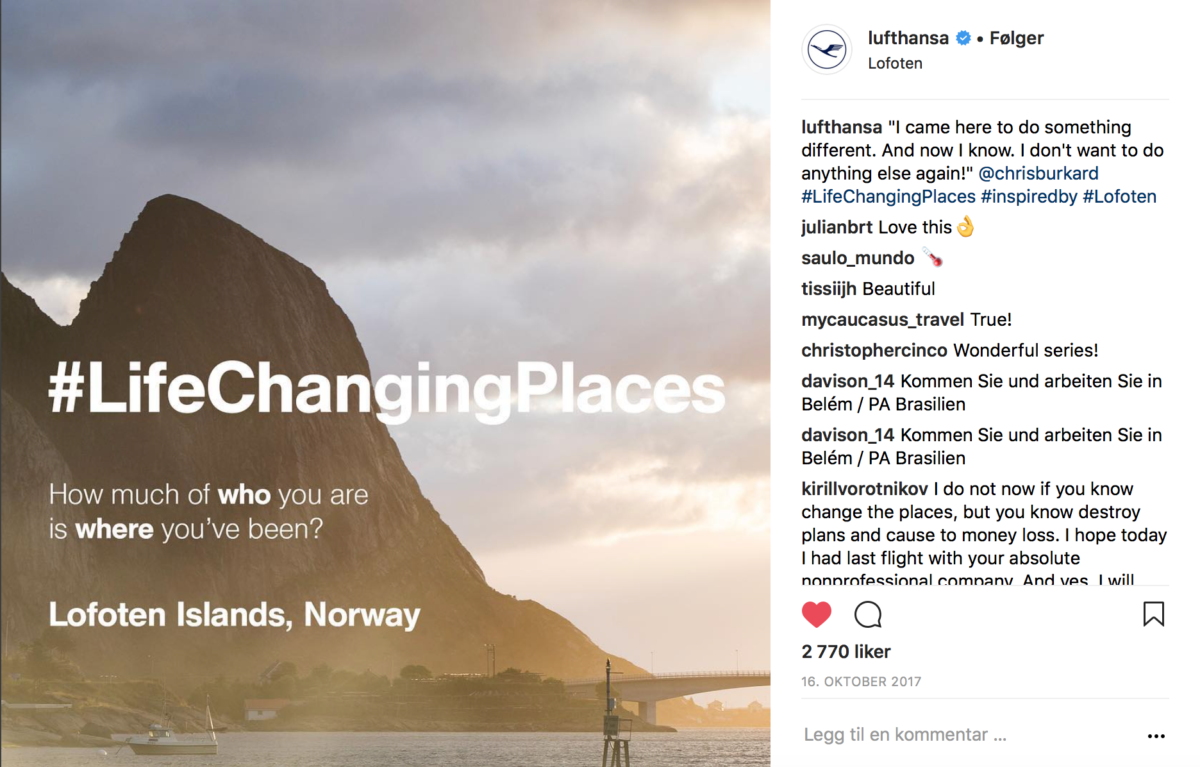View the 2 770 liker likes list

pyautogui.click(x=846, y=652)
